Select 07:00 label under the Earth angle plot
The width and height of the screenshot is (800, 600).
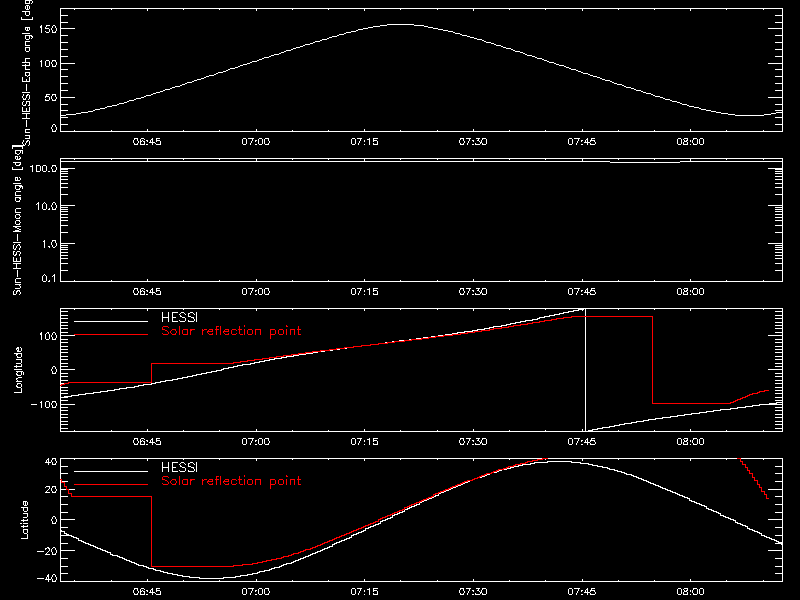[256, 141]
